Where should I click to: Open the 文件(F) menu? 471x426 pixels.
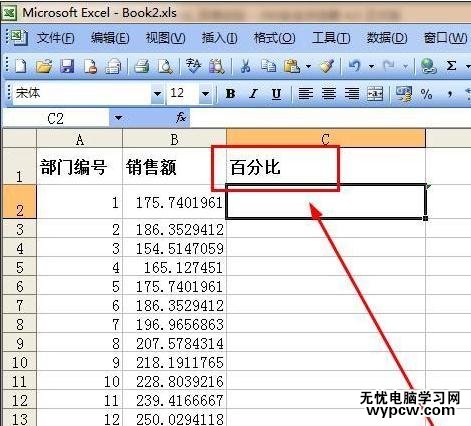coord(55,38)
